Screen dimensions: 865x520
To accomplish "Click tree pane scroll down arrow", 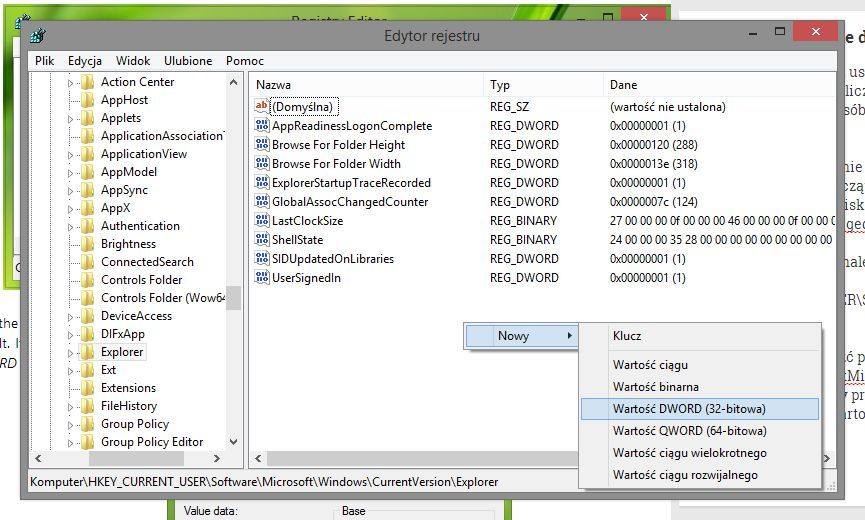I will coord(233,442).
